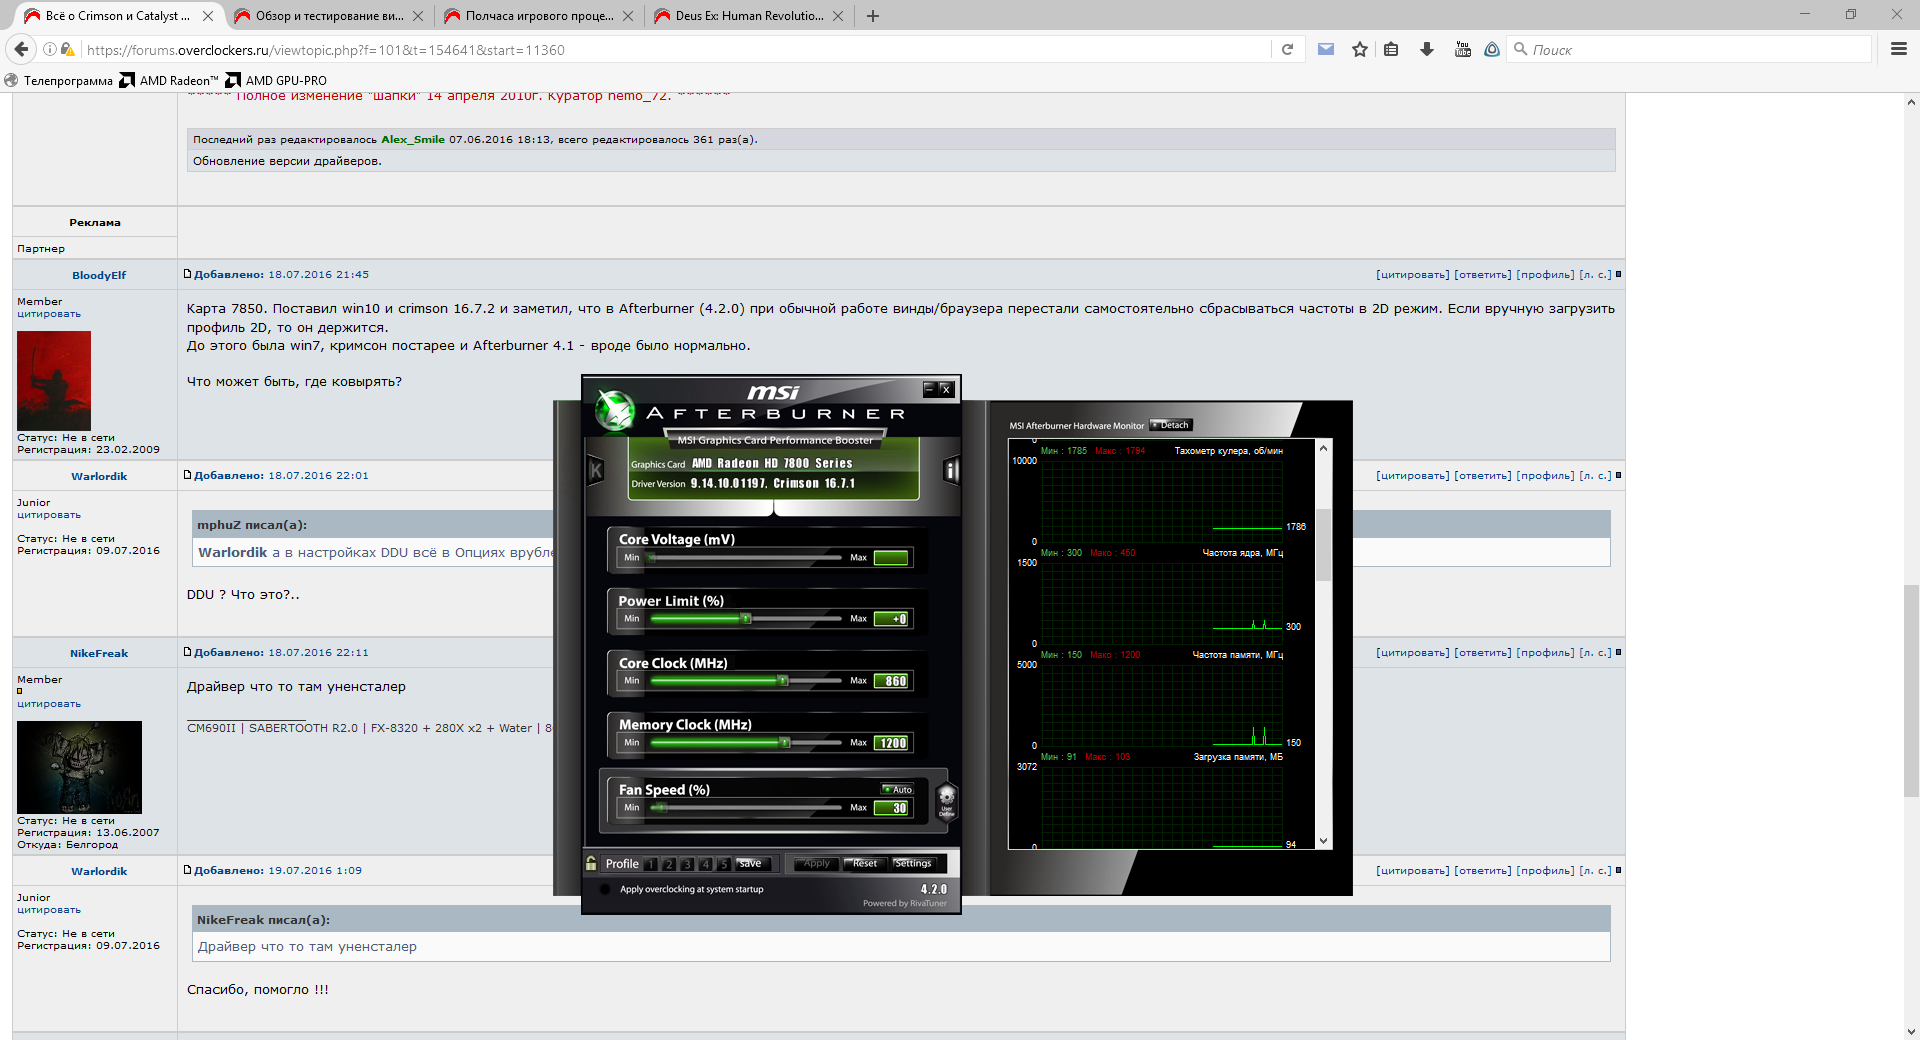Click the Afterburner Reset button
The image size is (1920, 1040).
[863, 863]
